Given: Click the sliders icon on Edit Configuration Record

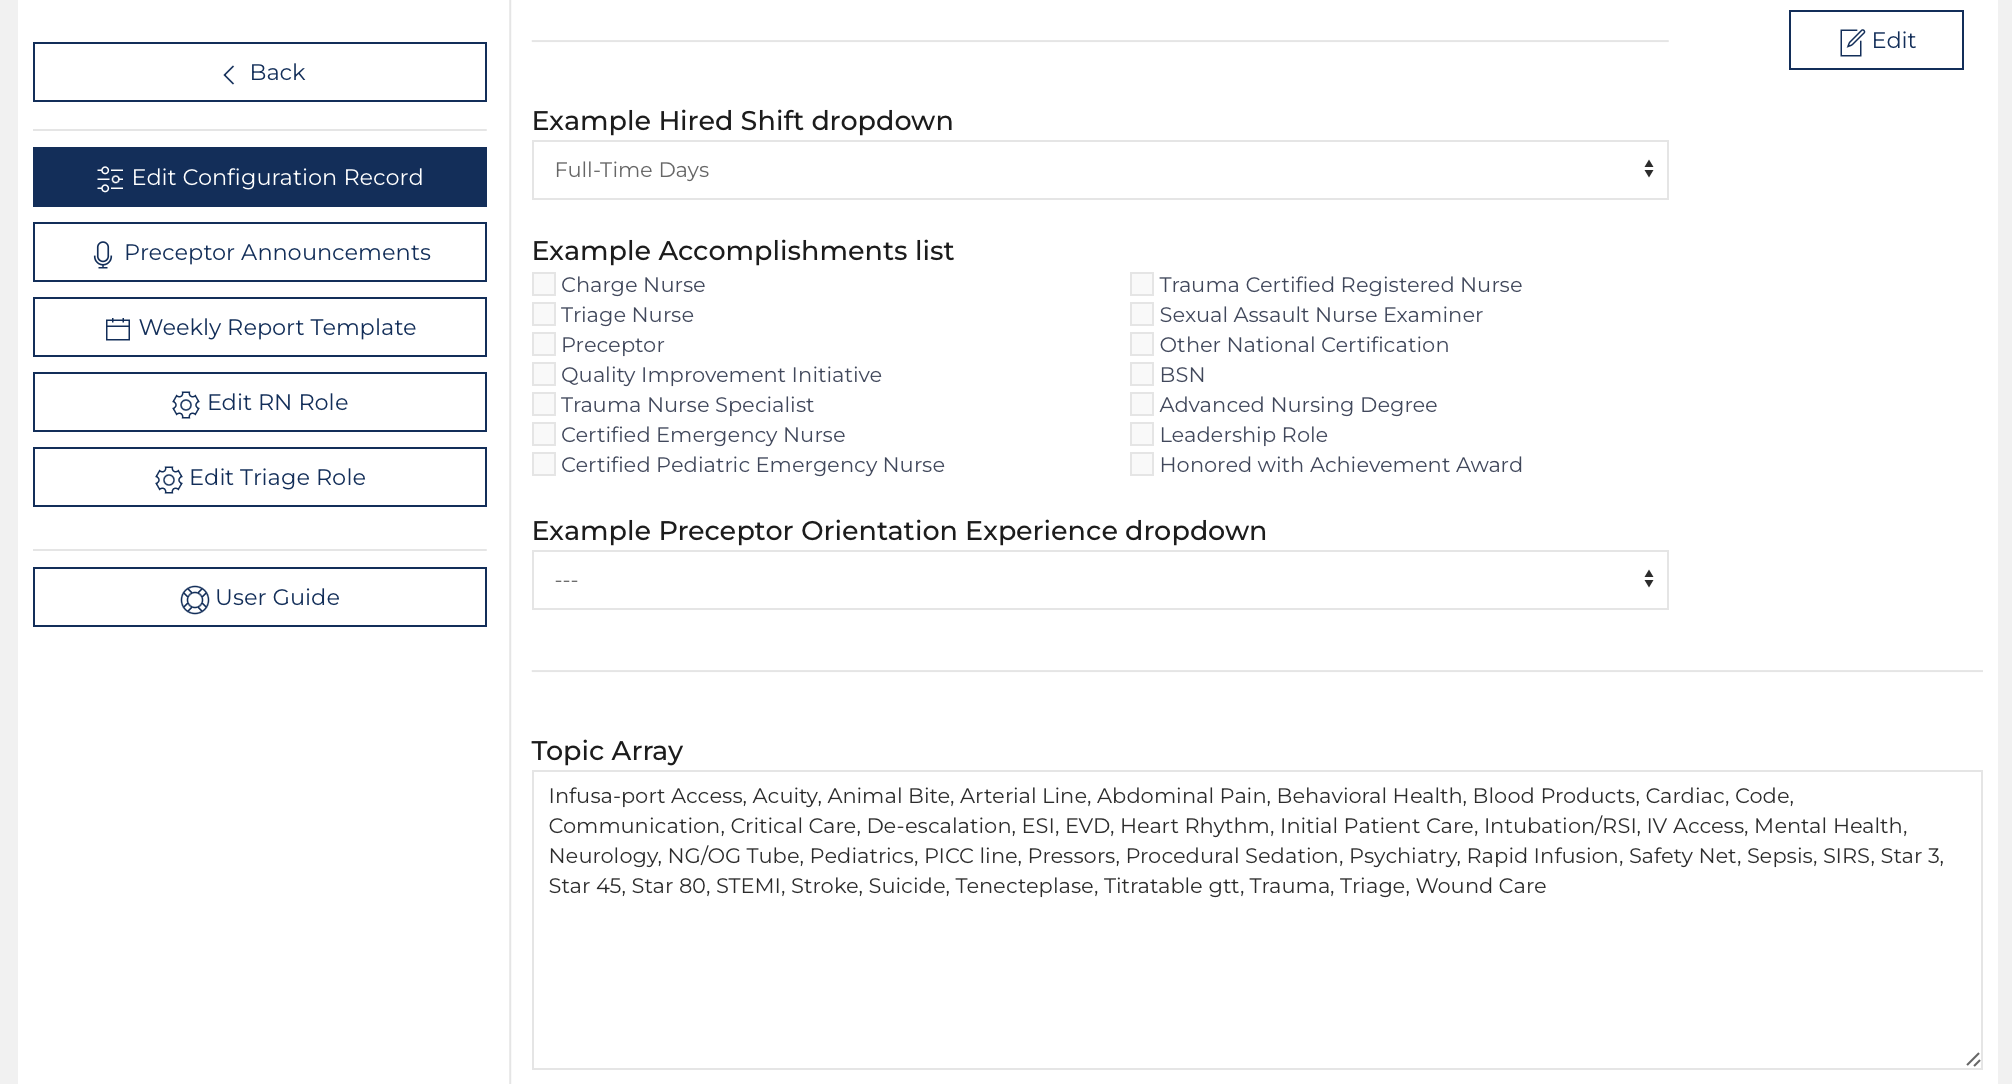Looking at the screenshot, I should [x=110, y=179].
